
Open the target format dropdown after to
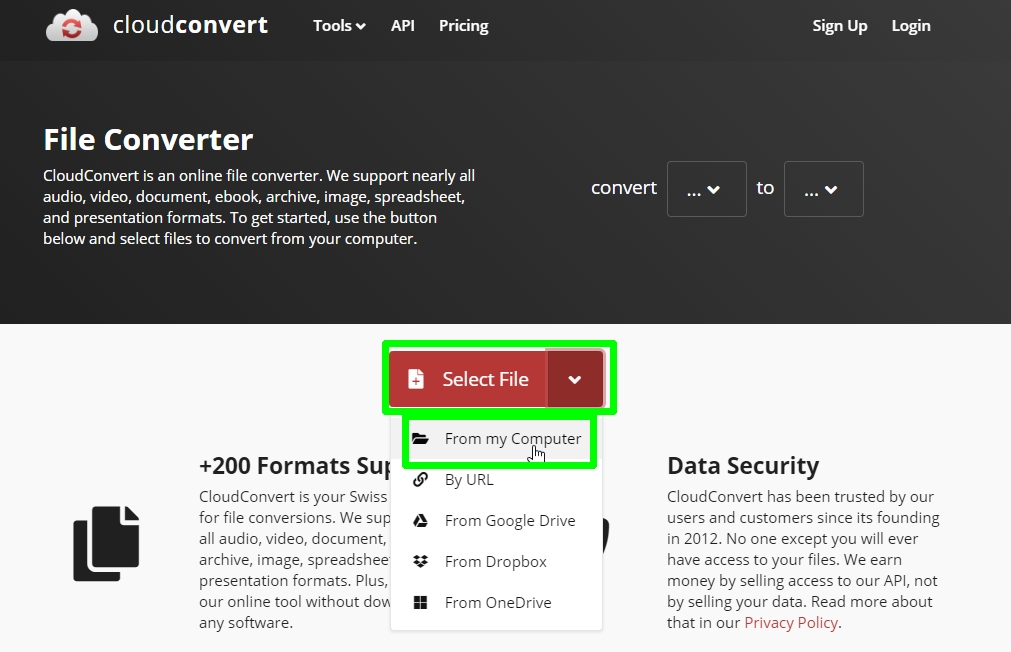[x=823, y=189]
